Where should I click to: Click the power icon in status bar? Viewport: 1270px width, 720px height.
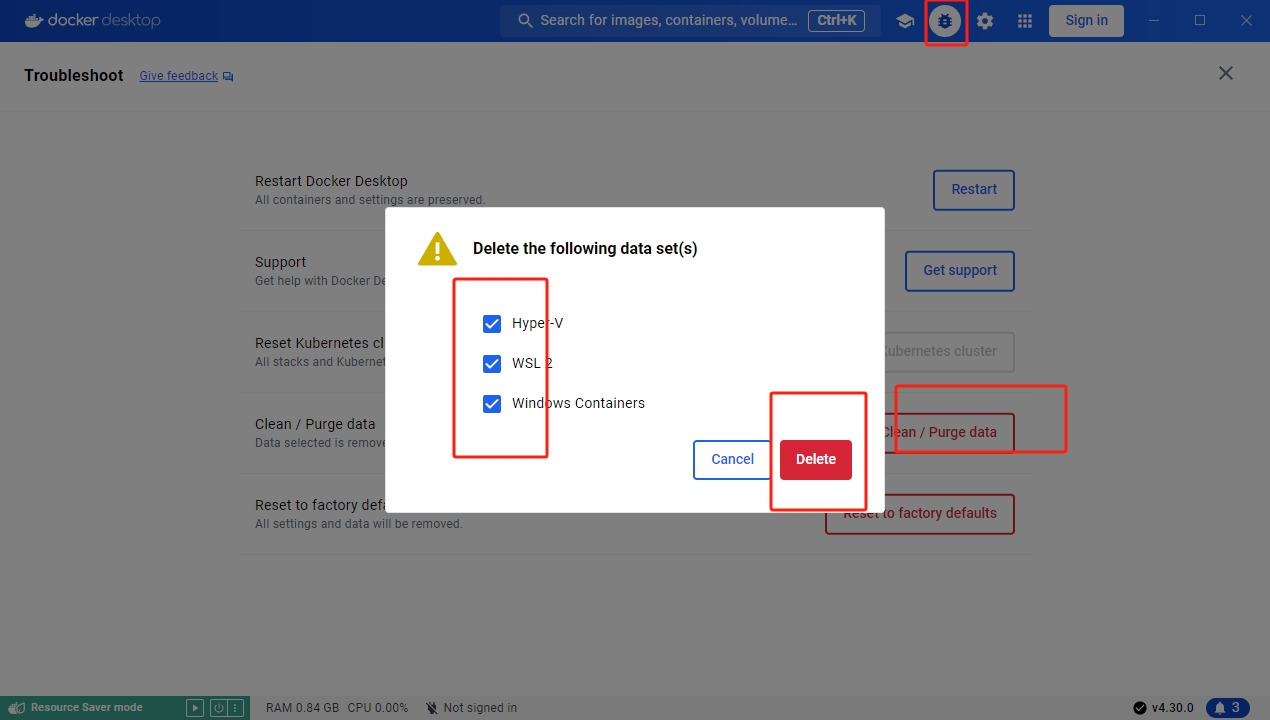[219, 708]
